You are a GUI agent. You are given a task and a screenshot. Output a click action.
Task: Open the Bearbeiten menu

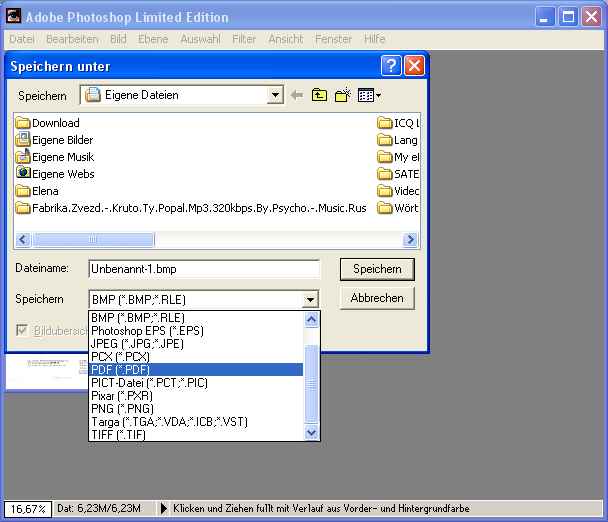[x=72, y=39]
